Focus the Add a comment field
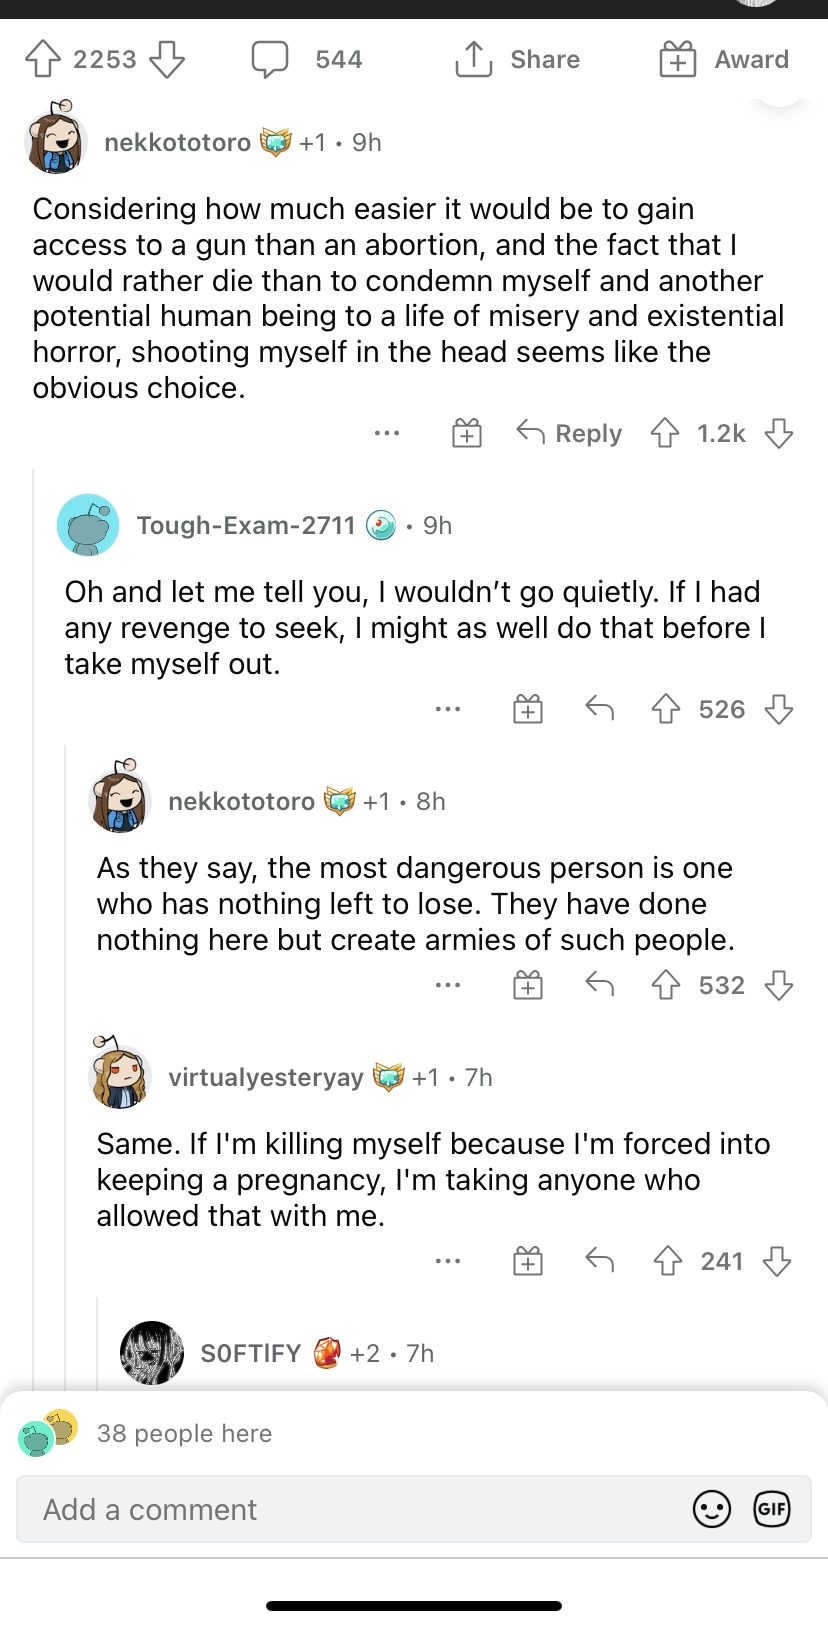This screenshot has width=828, height=1626. point(414,1509)
